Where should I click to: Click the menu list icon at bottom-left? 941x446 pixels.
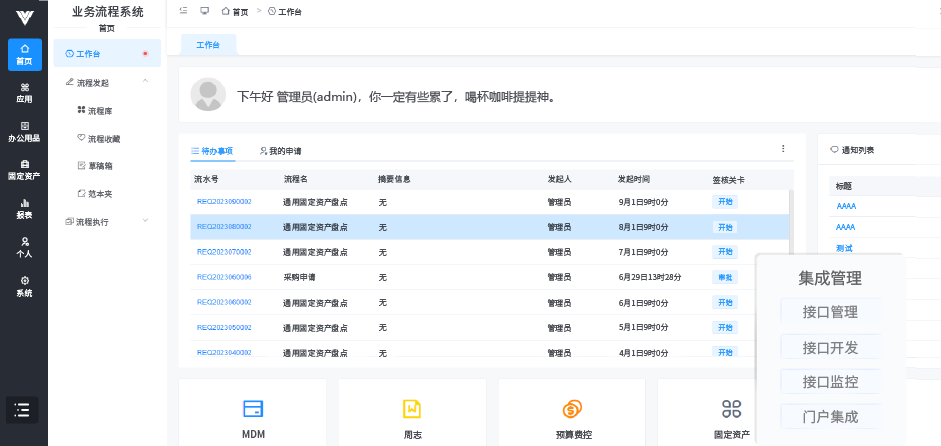pyautogui.click(x=24, y=410)
